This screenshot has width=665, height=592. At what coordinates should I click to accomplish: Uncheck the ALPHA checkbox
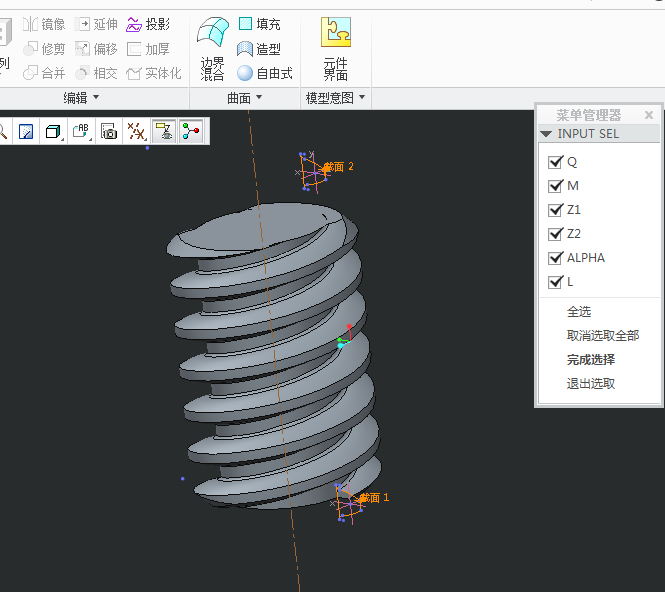555,257
